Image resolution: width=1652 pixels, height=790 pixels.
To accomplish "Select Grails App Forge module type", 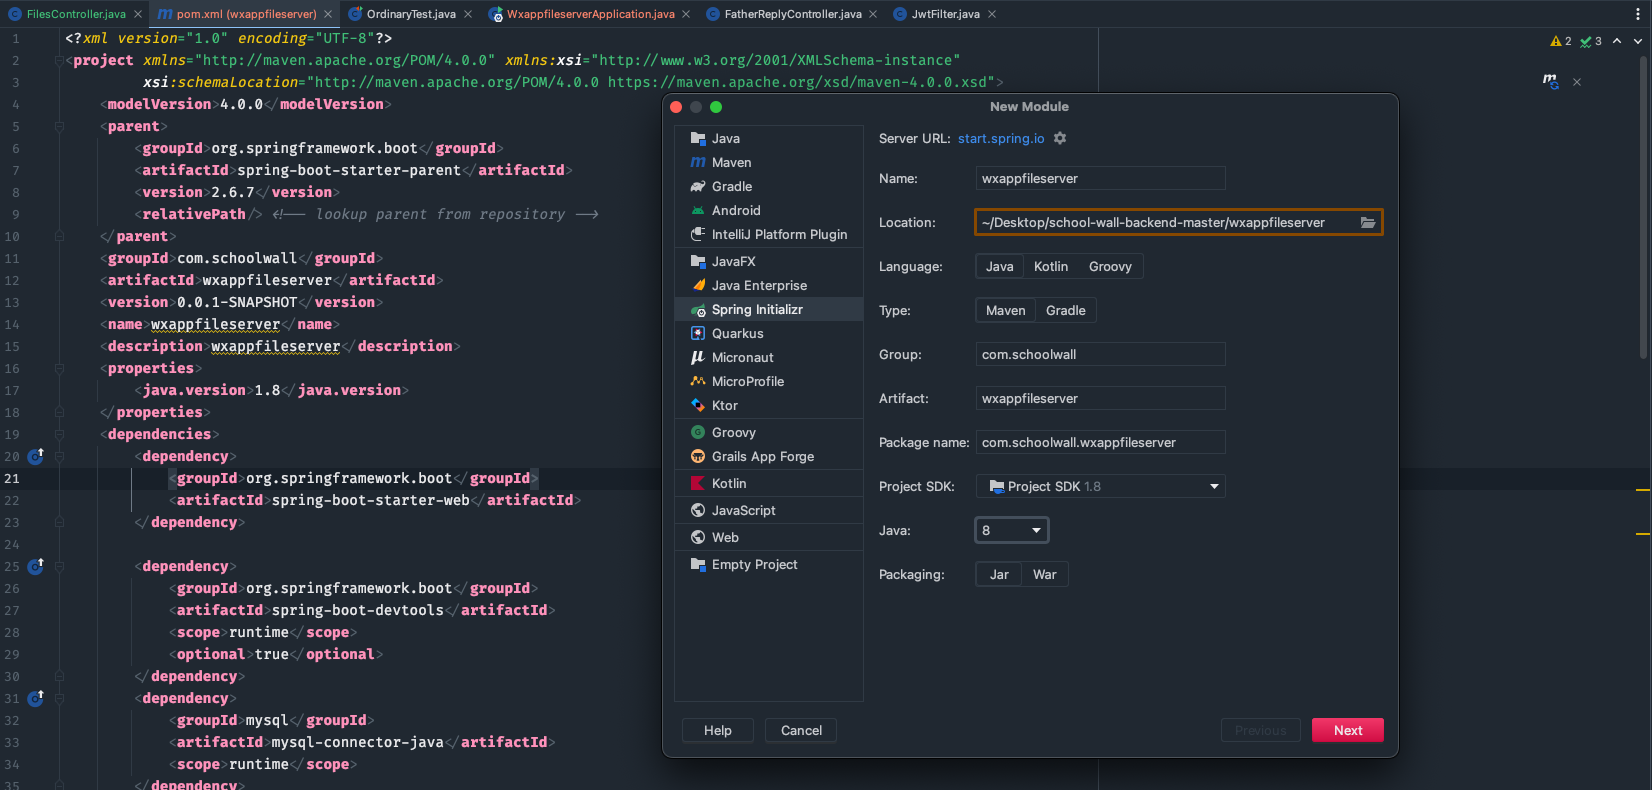I will tap(768, 456).
